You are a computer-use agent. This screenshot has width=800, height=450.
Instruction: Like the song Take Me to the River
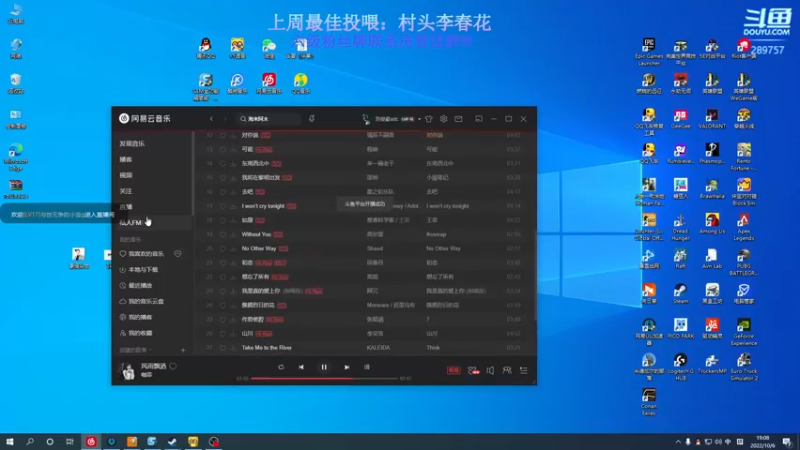click(x=222, y=348)
